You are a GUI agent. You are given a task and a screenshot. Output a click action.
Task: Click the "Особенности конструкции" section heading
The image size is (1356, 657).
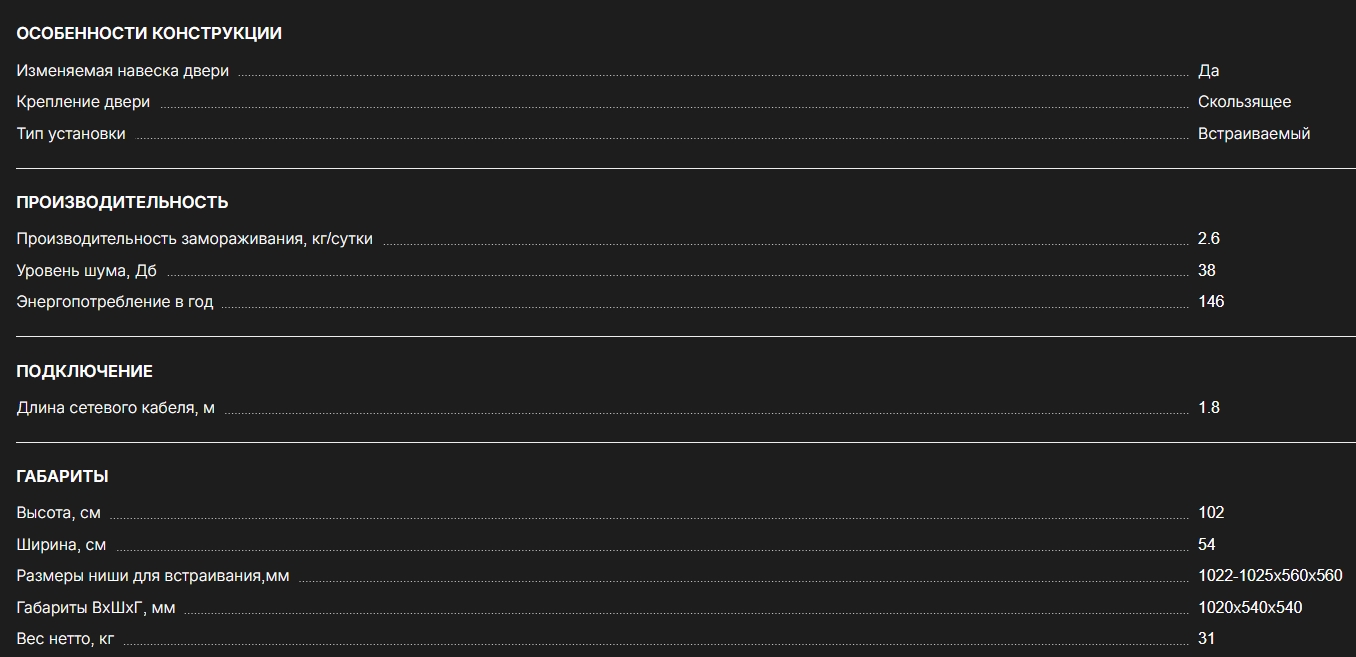point(149,33)
